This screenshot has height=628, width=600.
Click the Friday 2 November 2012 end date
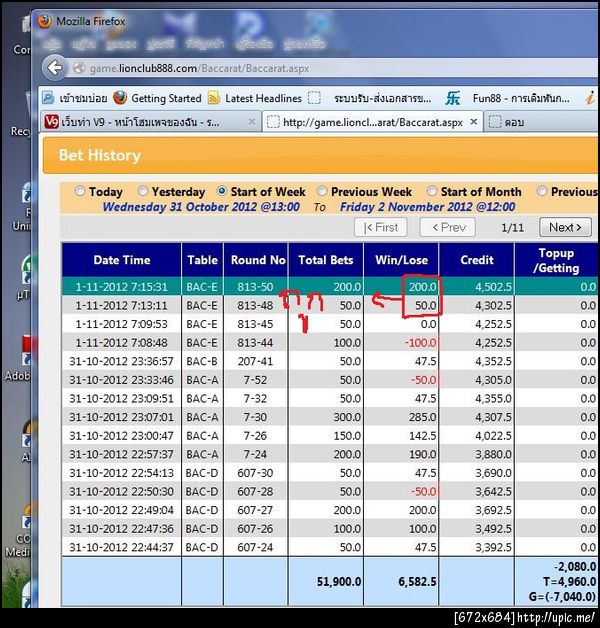[427, 207]
